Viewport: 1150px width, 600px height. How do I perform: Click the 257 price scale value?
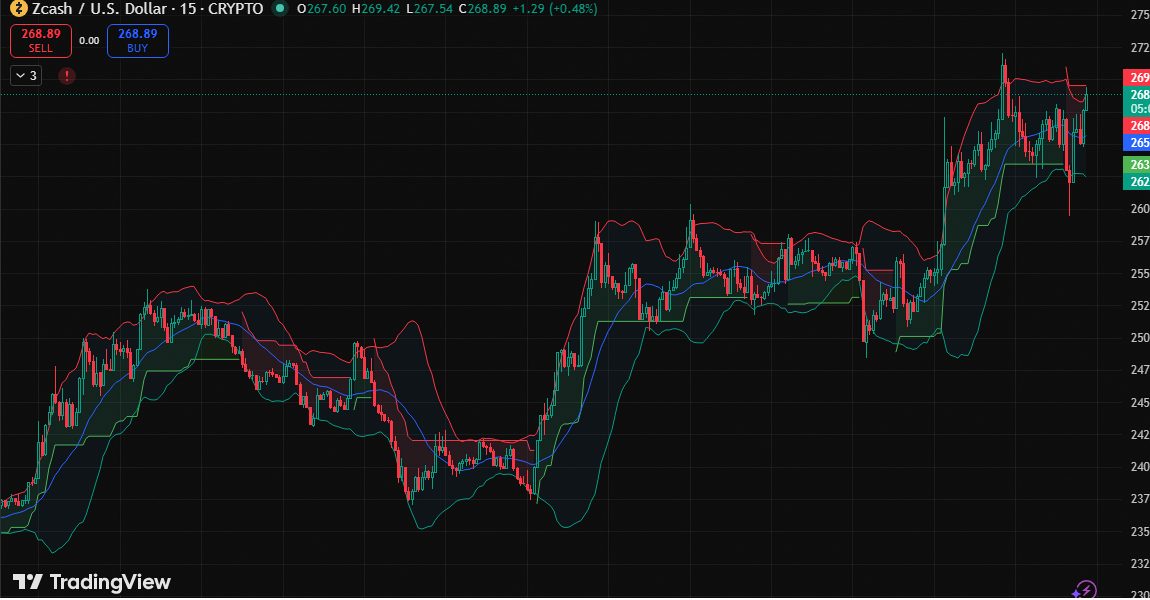[x=1140, y=241]
